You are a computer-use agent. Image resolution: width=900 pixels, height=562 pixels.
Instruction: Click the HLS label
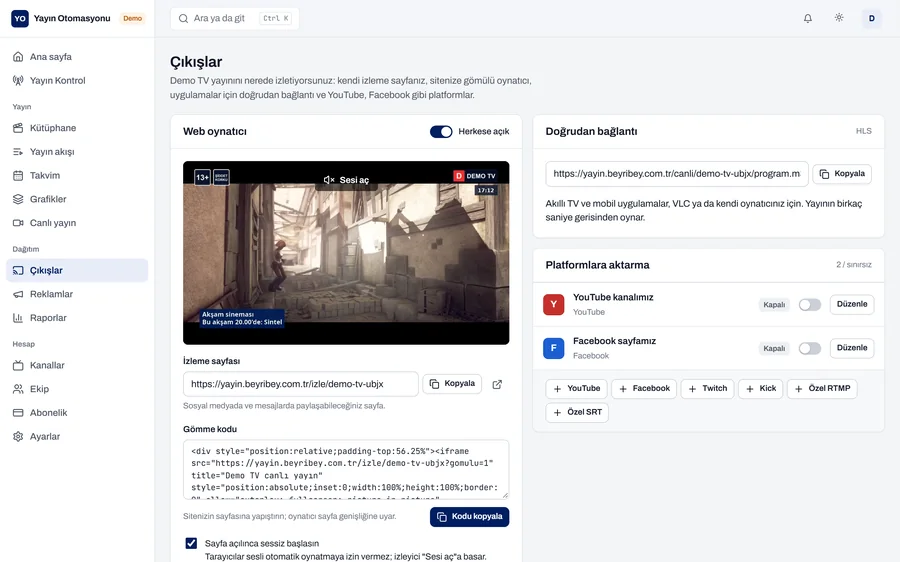click(x=863, y=131)
